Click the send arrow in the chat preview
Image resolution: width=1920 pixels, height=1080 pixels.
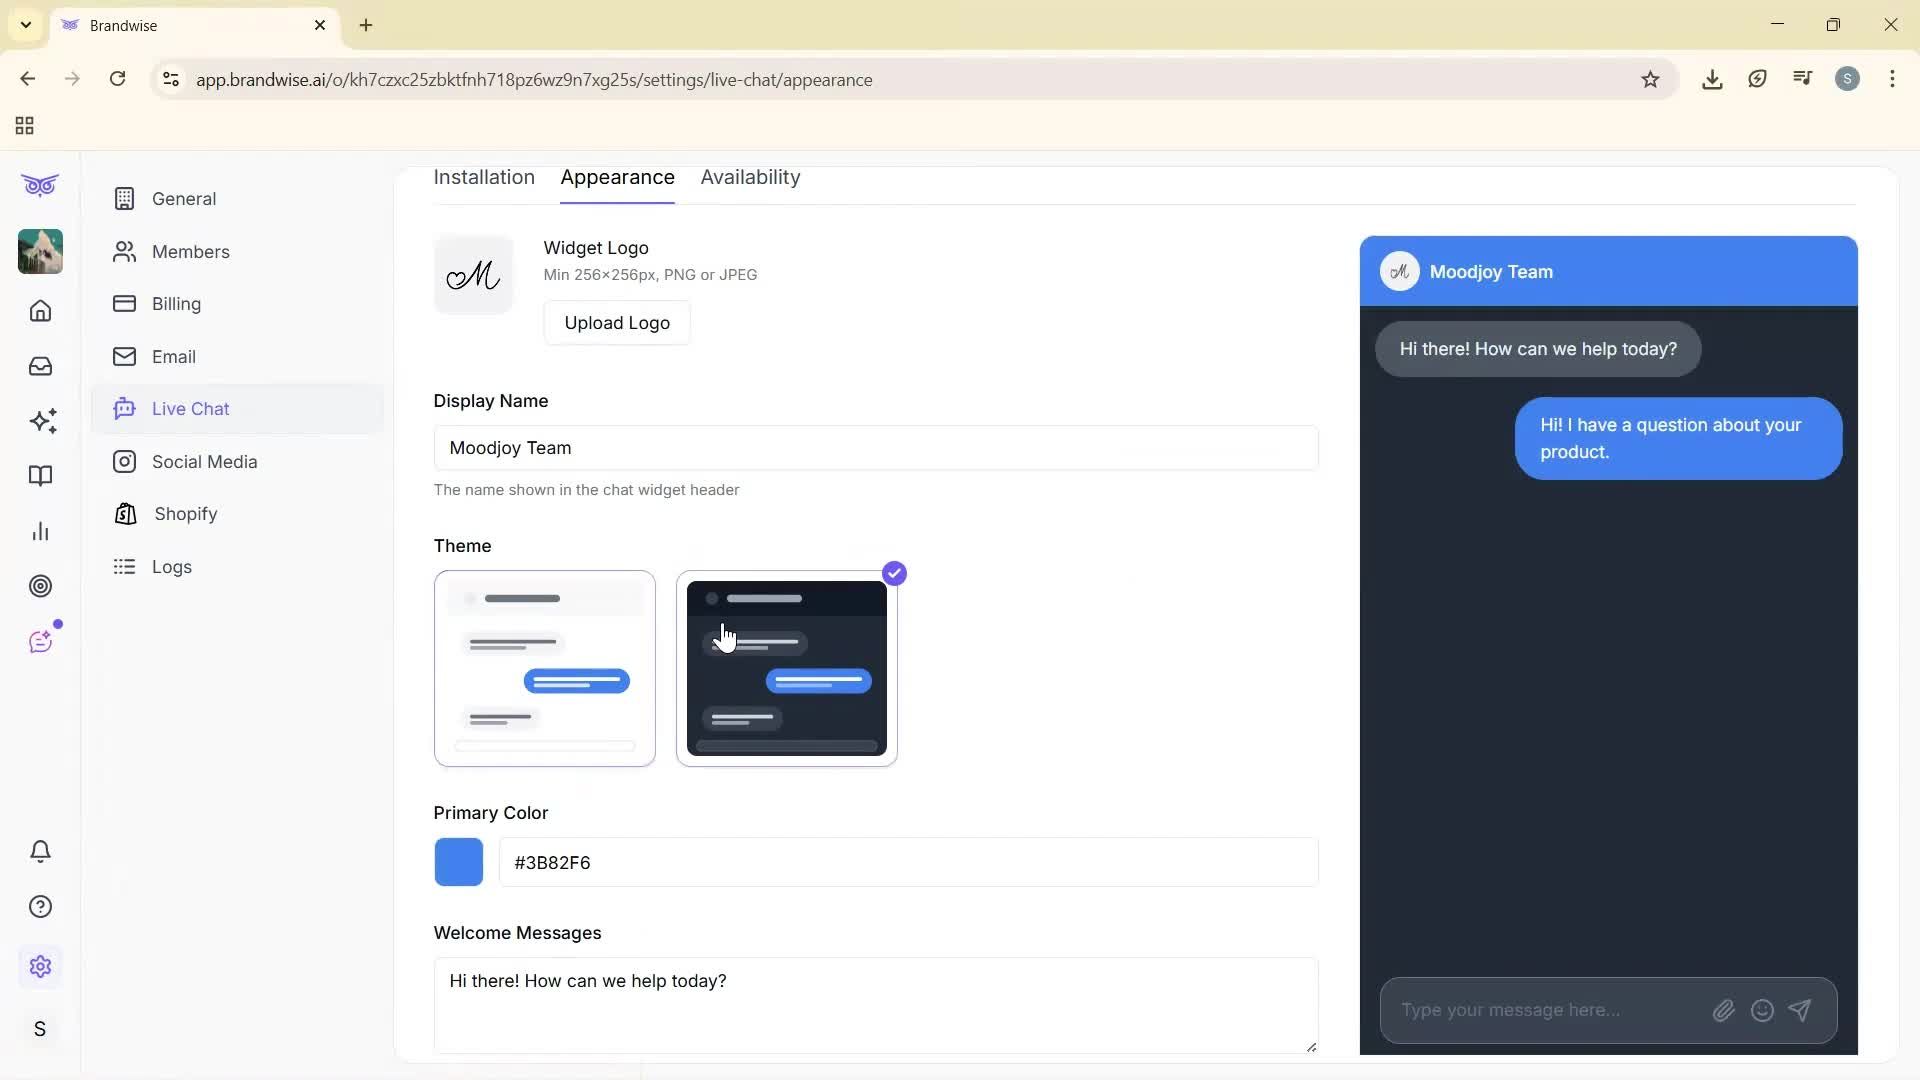click(x=1800, y=1010)
